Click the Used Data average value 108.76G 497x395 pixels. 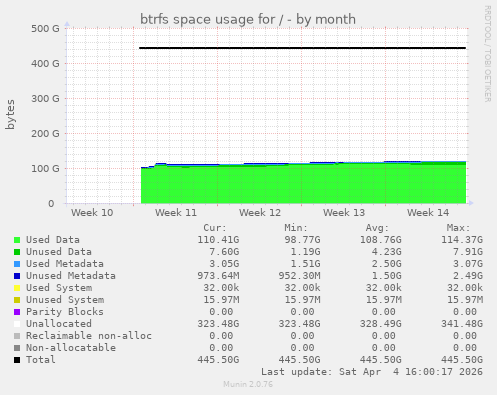coord(381,240)
